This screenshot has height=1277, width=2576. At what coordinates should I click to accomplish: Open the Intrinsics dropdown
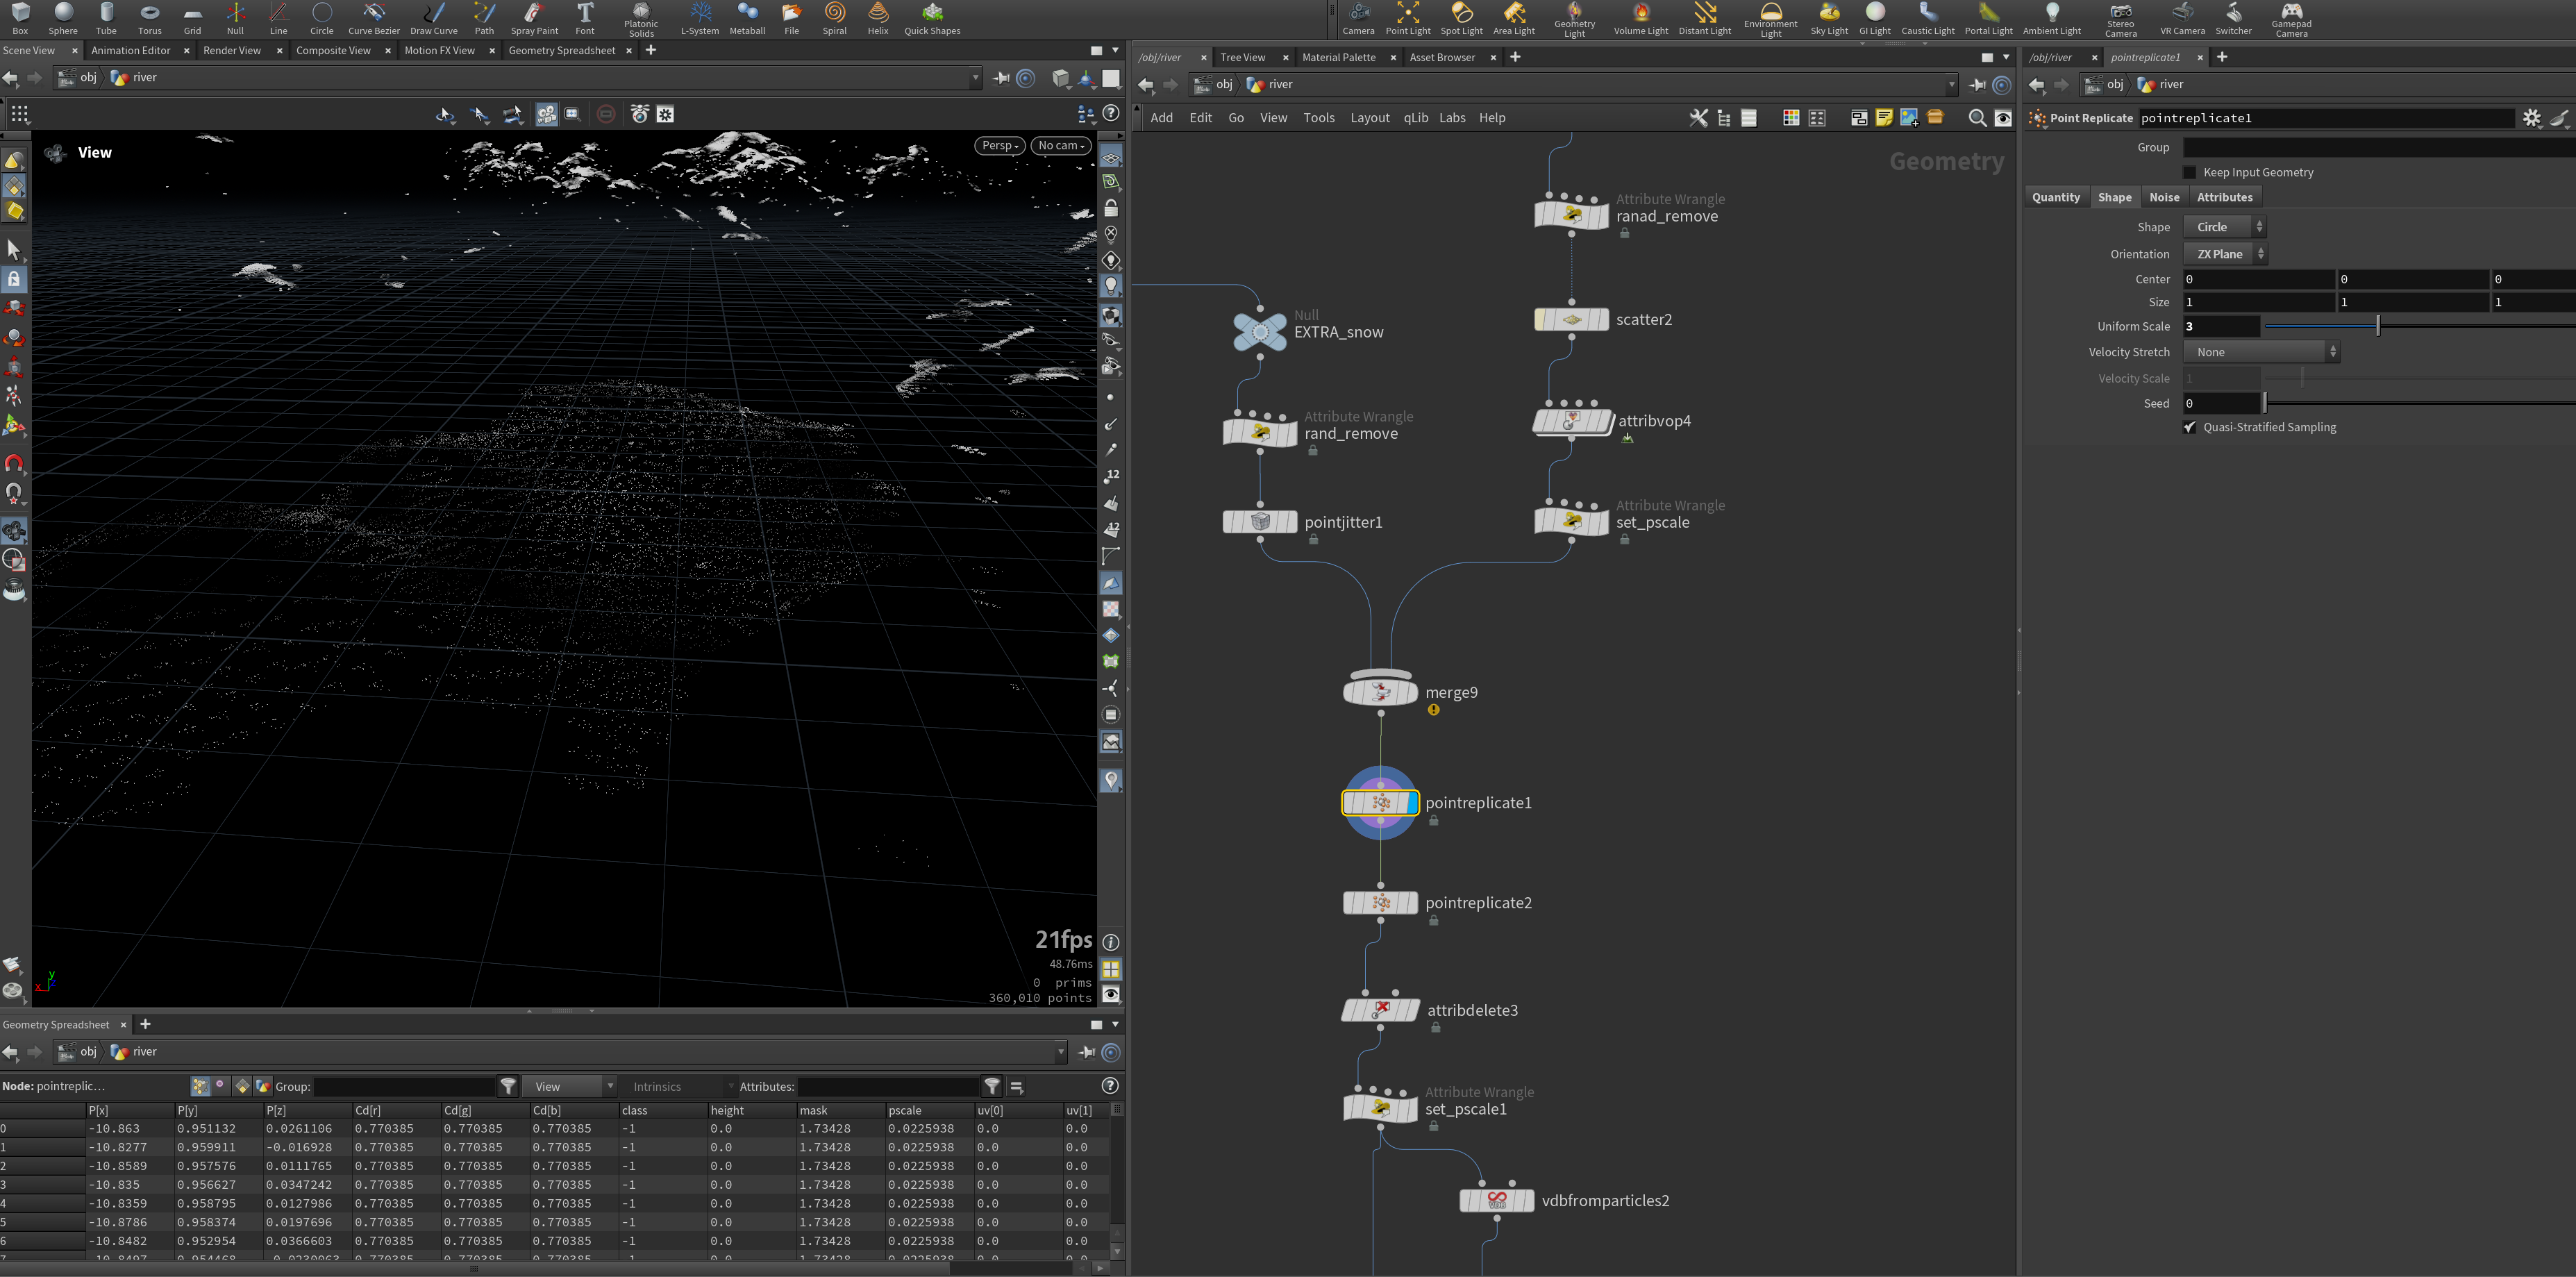pos(680,1086)
